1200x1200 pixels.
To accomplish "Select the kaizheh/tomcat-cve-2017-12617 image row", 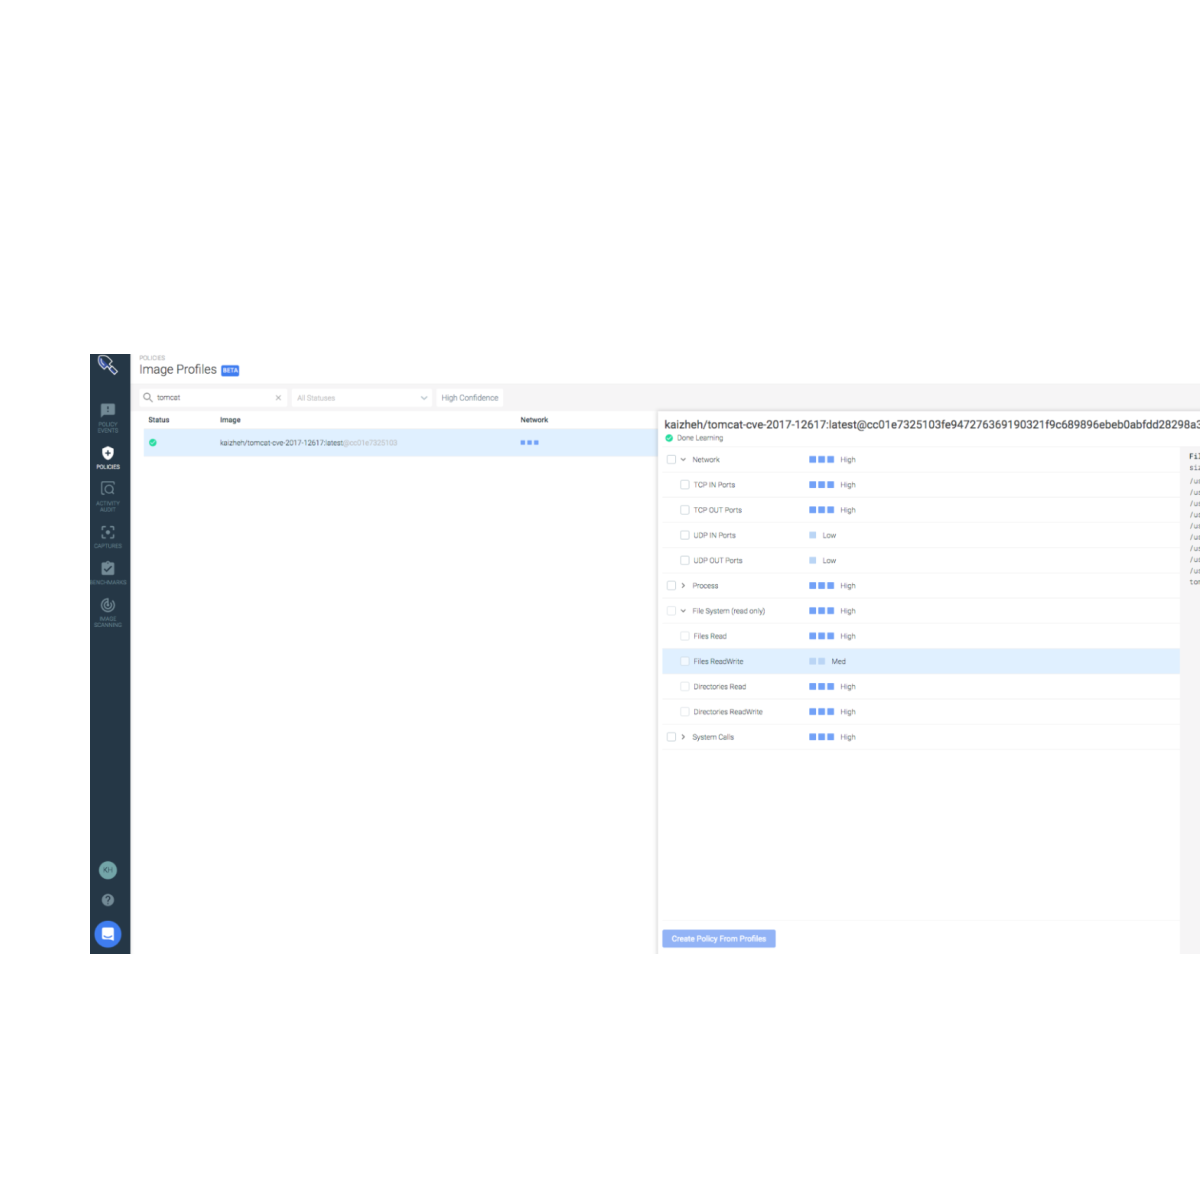I will tap(310, 442).
